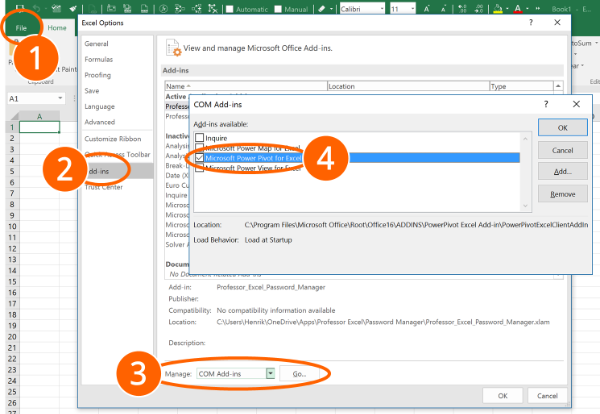This screenshot has width=600, height=414.
Task: Select cell A1 in the worksheet
Action: pyautogui.click(x=39, y=127)
